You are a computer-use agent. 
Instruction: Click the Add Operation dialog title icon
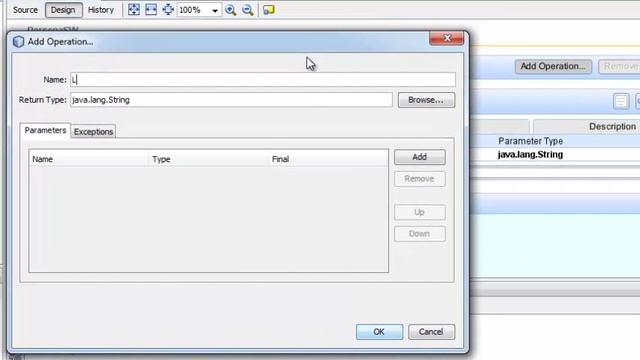click(x=18, y=42)
